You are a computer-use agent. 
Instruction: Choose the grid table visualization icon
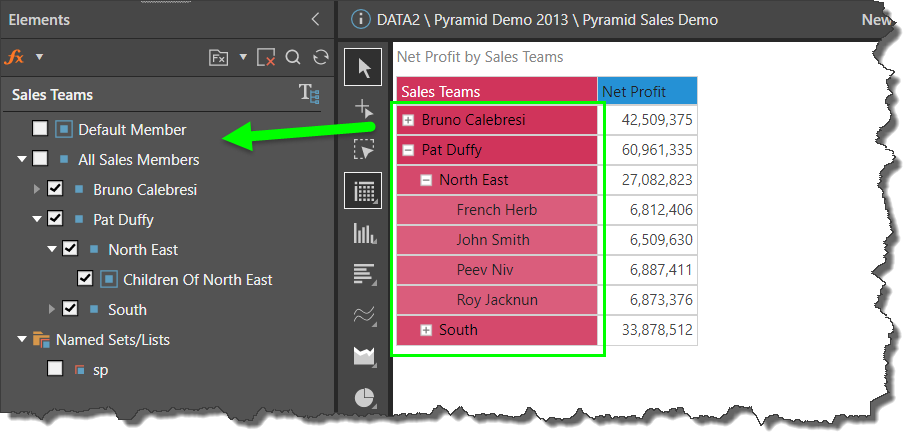click(x=364, y=190)
